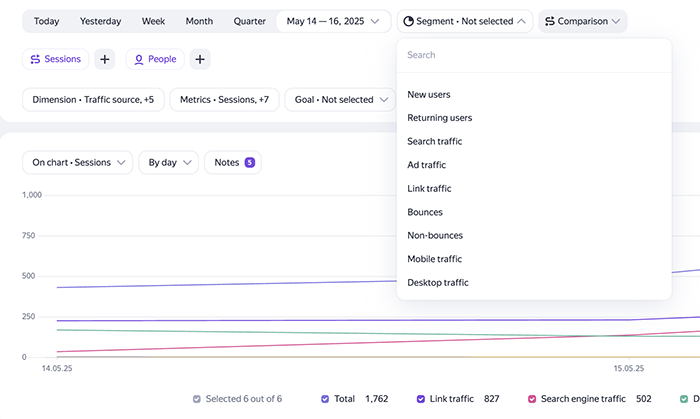
Task: Open the By day grouping dropdown
Action: click(168, 162)
